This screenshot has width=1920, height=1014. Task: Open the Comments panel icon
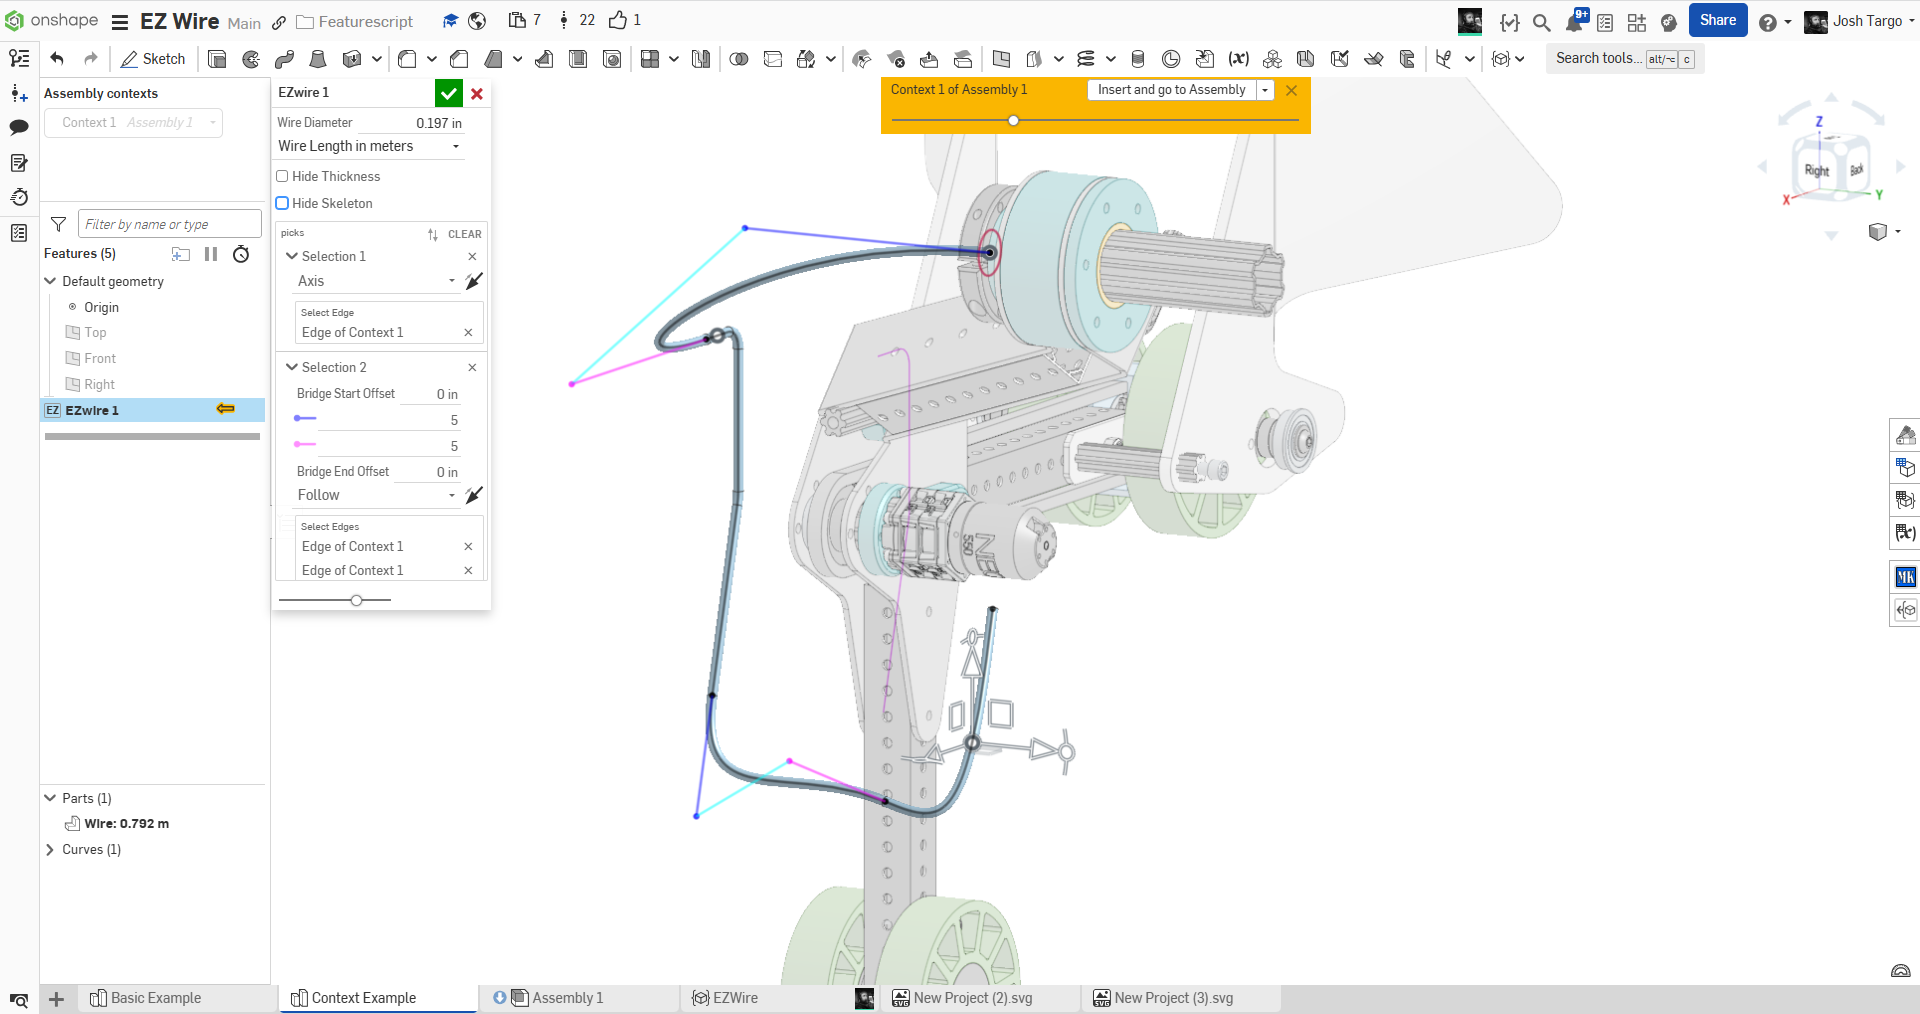19,127
